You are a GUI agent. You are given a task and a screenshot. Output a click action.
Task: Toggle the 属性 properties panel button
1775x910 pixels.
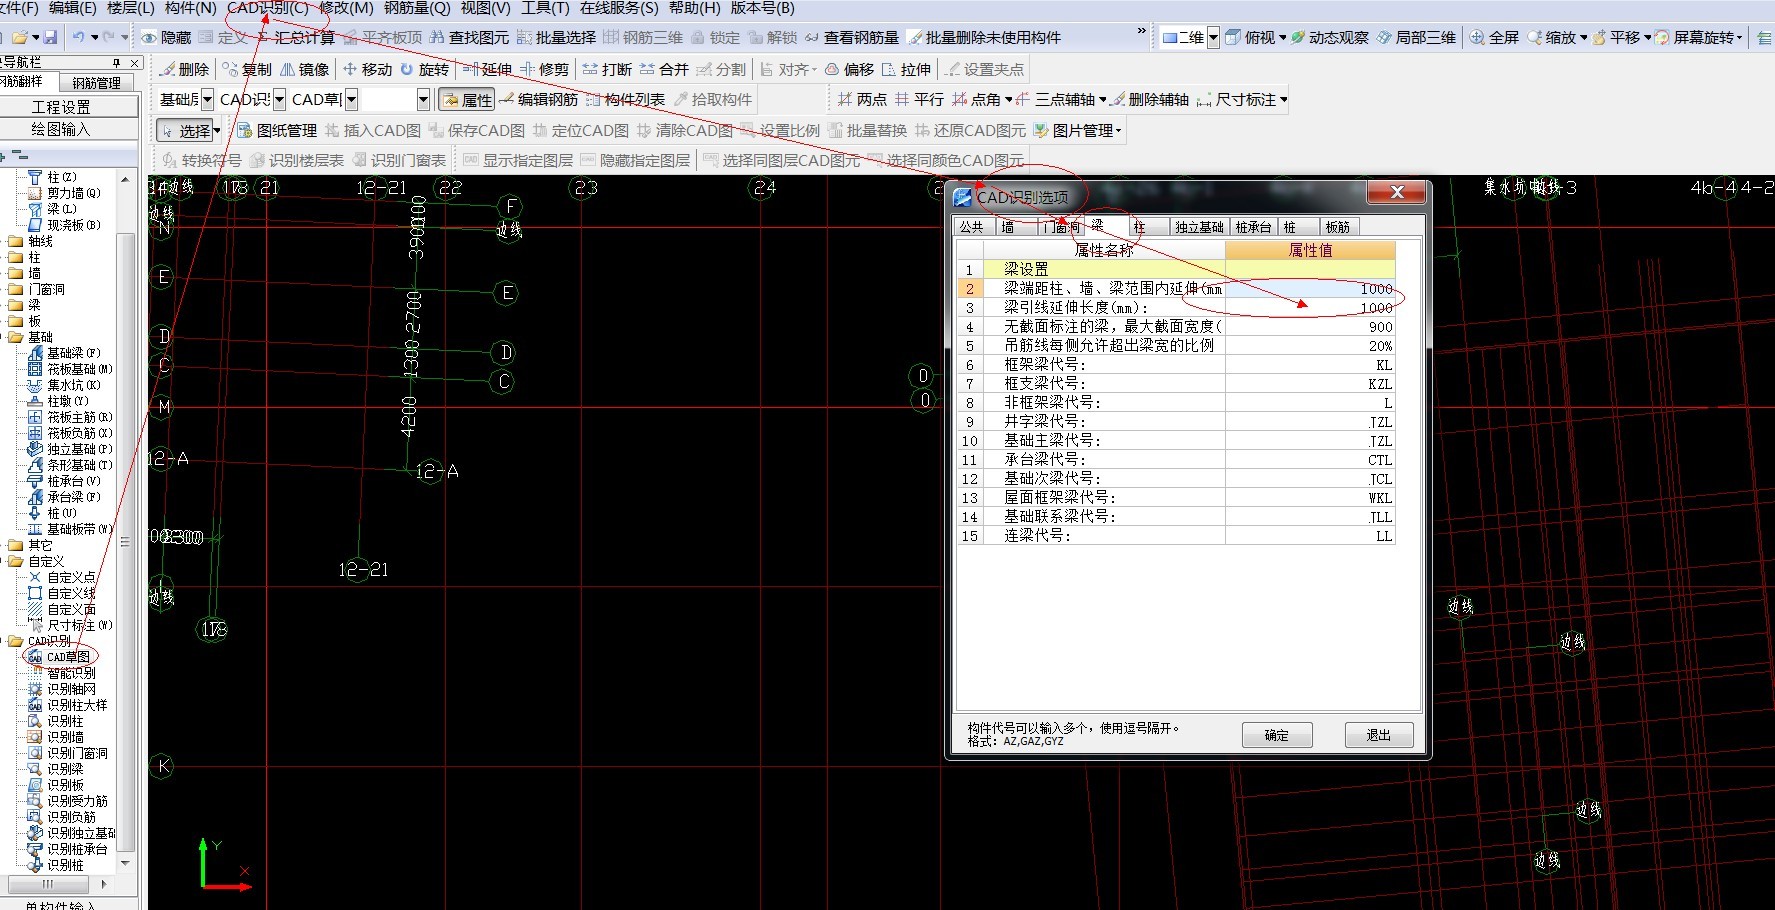[467, 100]
